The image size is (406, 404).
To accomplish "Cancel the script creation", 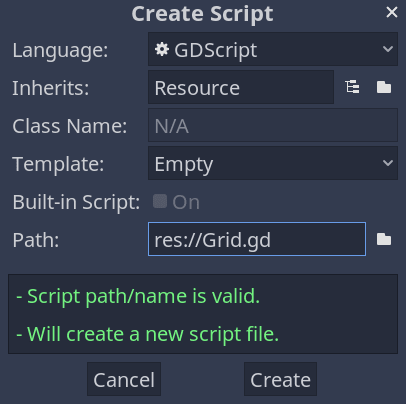I will point(124,379).
